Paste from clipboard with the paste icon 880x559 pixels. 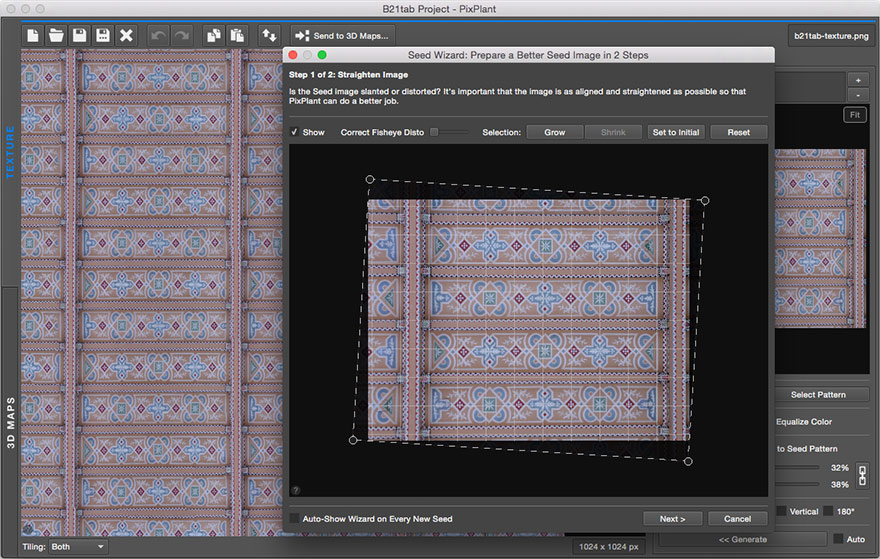pyautogui.click(x=237, y=35)
